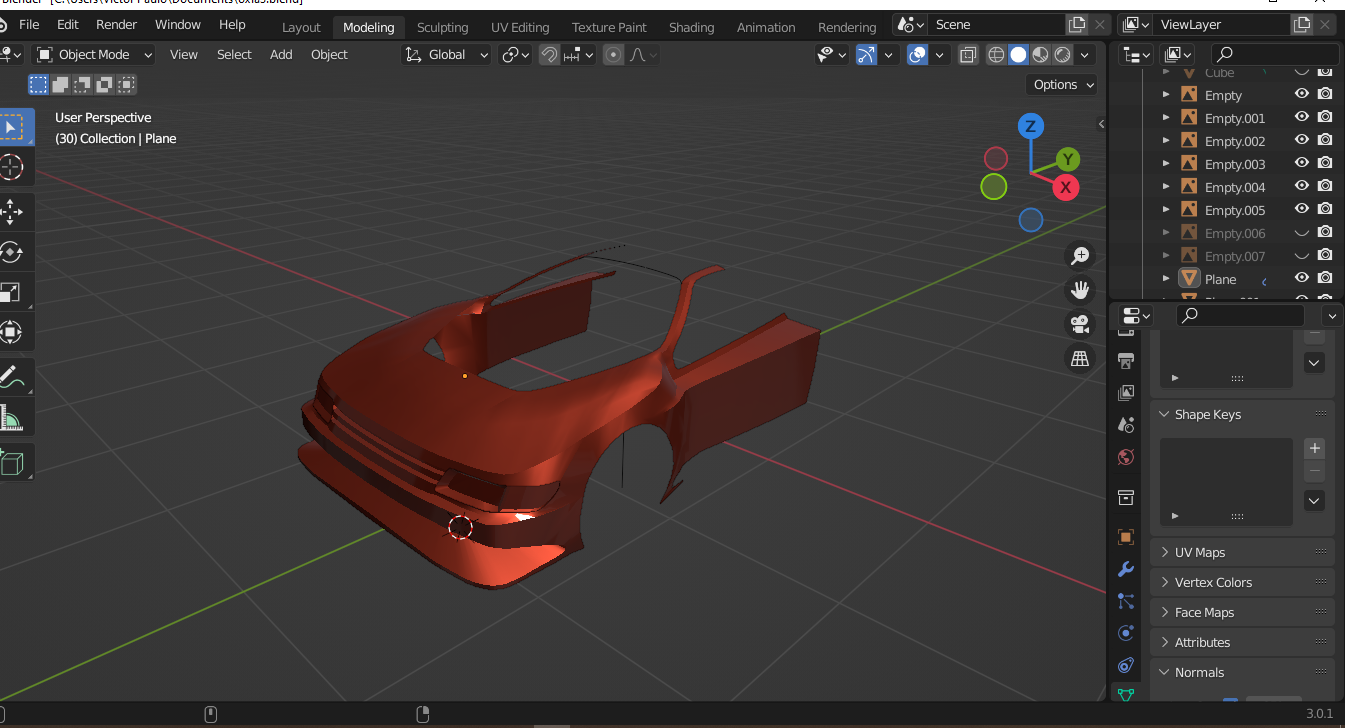Switch perspective/orthographic grid icon
1345x728 pixels.
pyautogui.click(x=1080, y=358)
